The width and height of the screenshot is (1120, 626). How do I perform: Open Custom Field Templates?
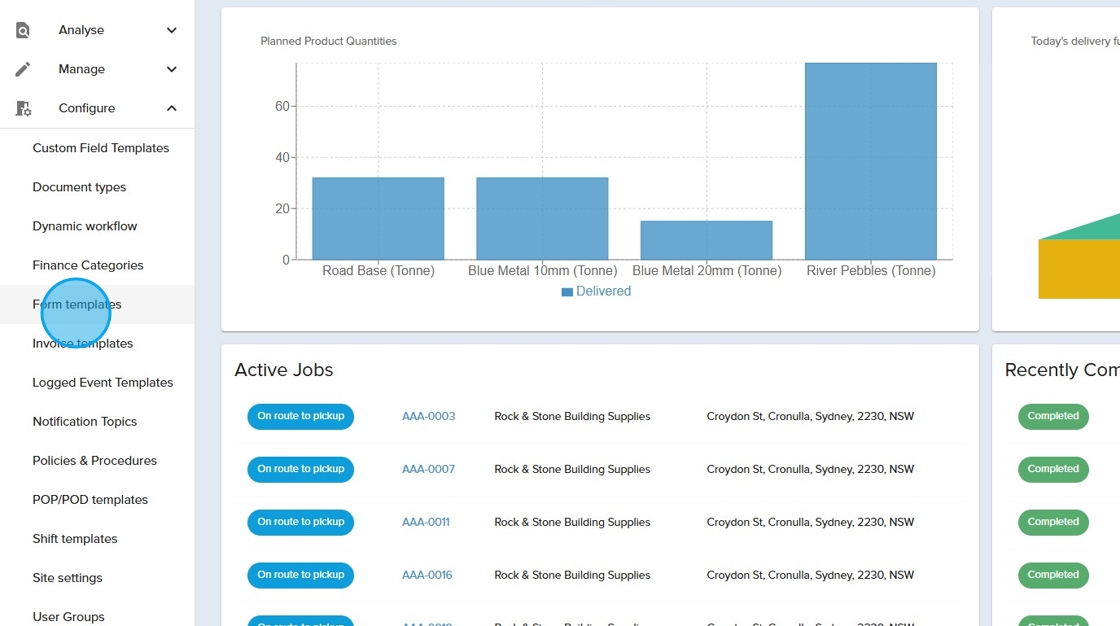100,148
